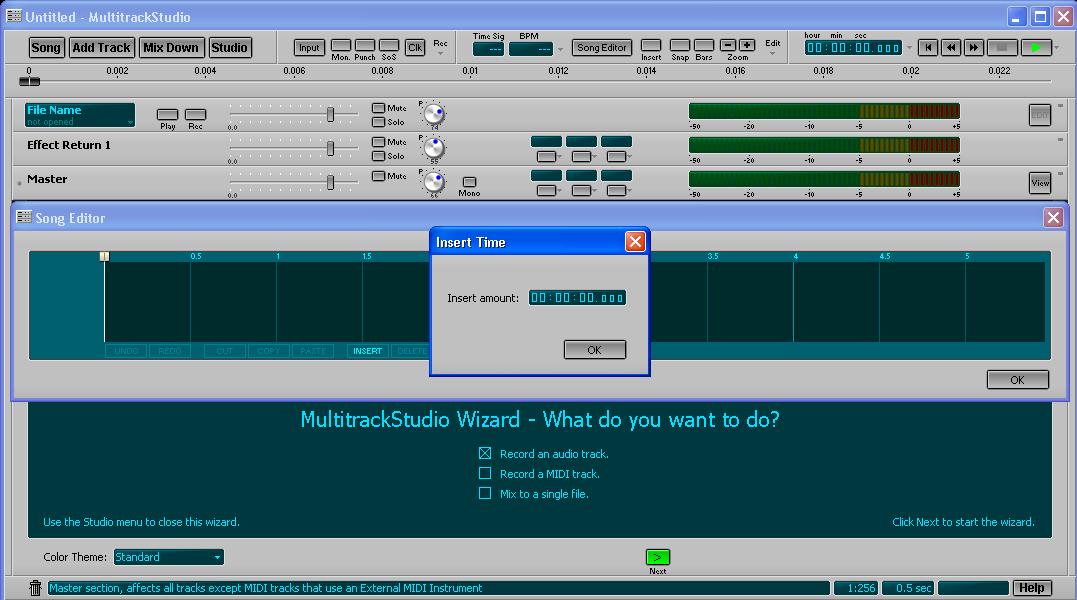Solo the Effect Return 1 section
This screenshot has width=1077, height=600.
tap(378, 156)
